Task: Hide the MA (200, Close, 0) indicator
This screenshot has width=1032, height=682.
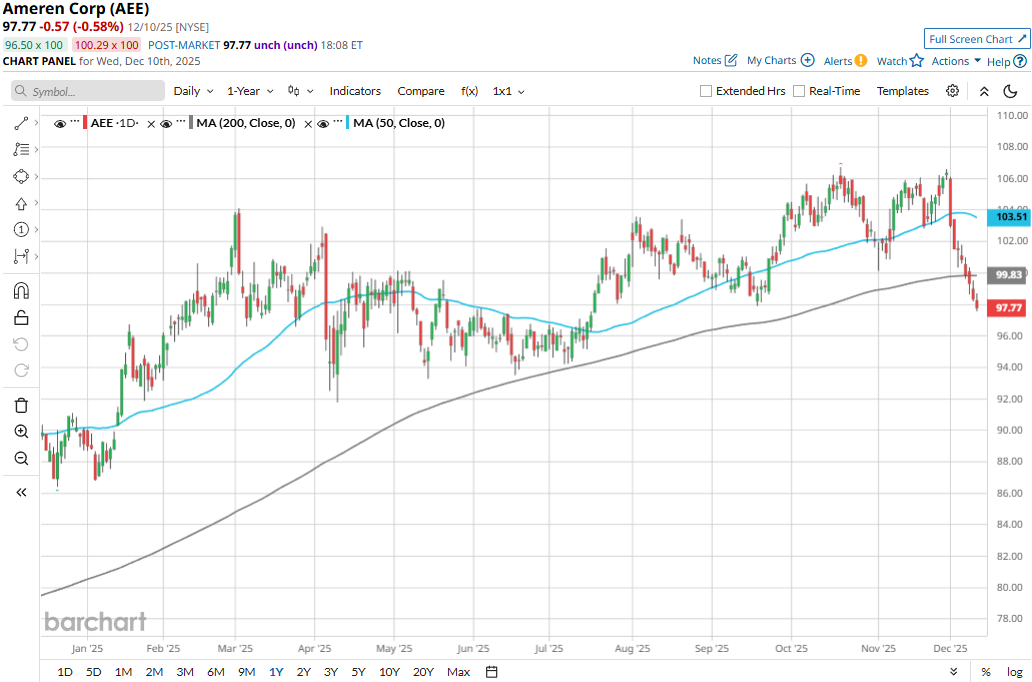Action: [x=167, y=123]
